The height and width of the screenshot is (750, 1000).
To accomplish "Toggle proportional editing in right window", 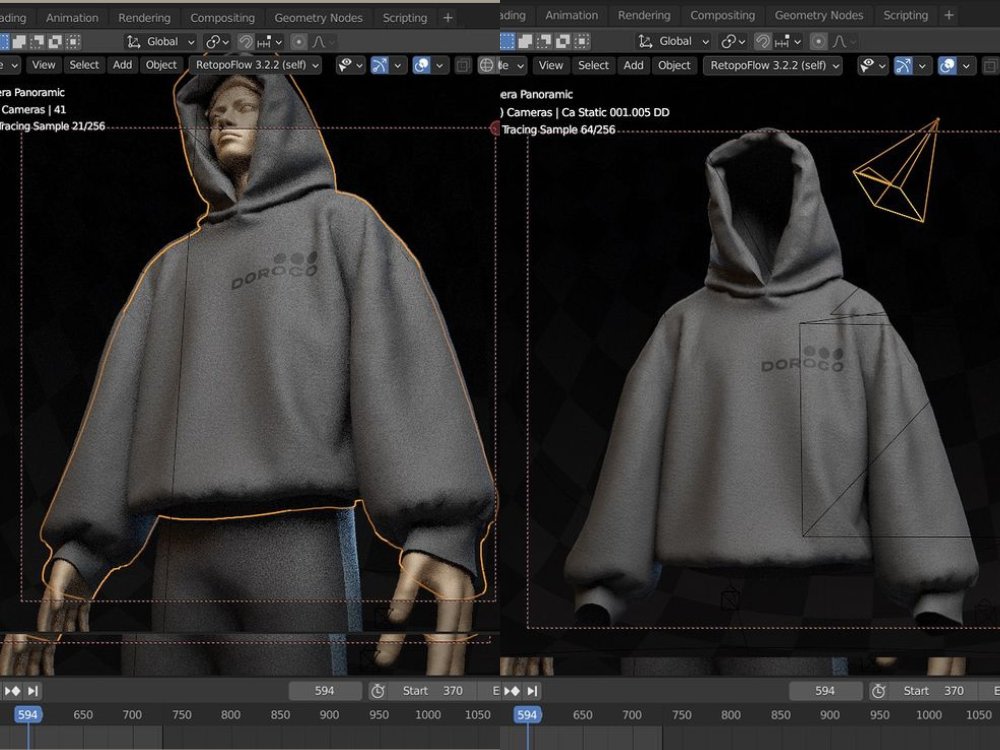I will pyautogui.click(x=818, y=41).
